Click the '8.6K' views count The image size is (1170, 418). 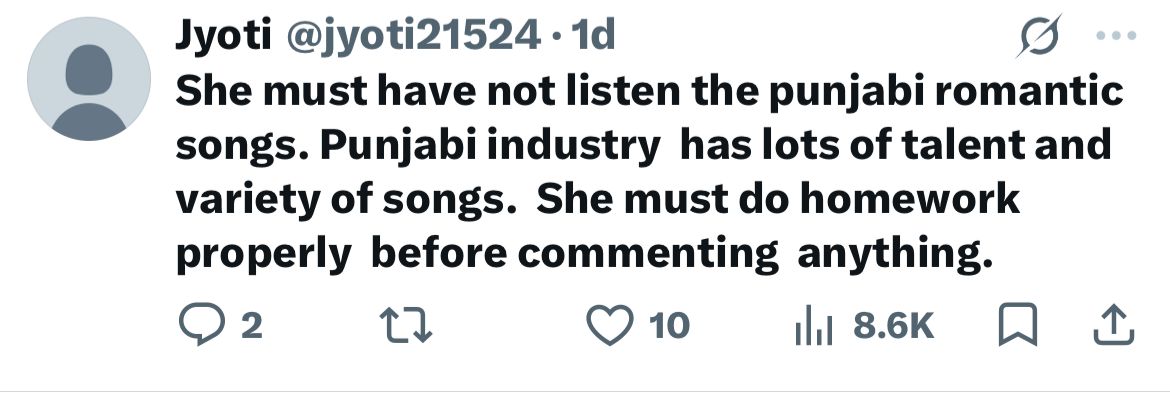[x=893, y=325]
